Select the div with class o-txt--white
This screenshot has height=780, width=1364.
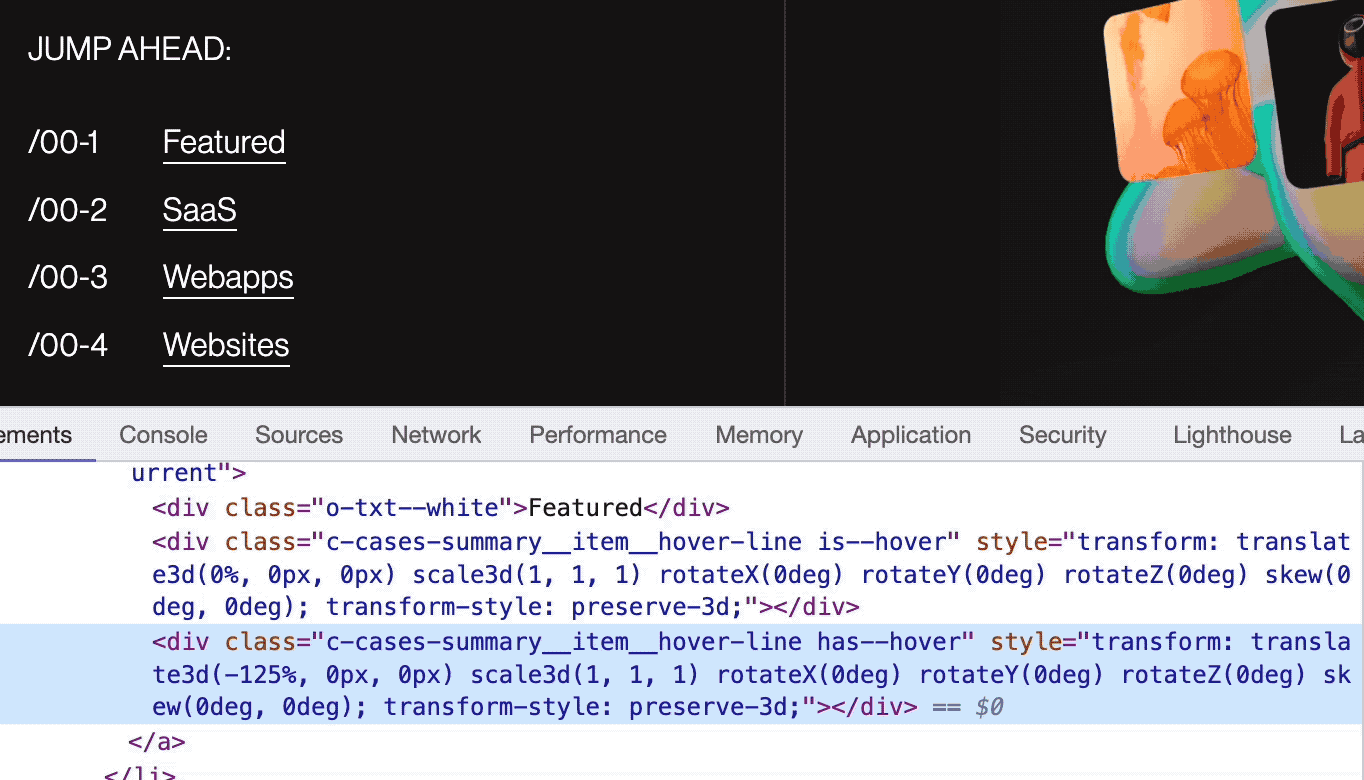(440, 507)
